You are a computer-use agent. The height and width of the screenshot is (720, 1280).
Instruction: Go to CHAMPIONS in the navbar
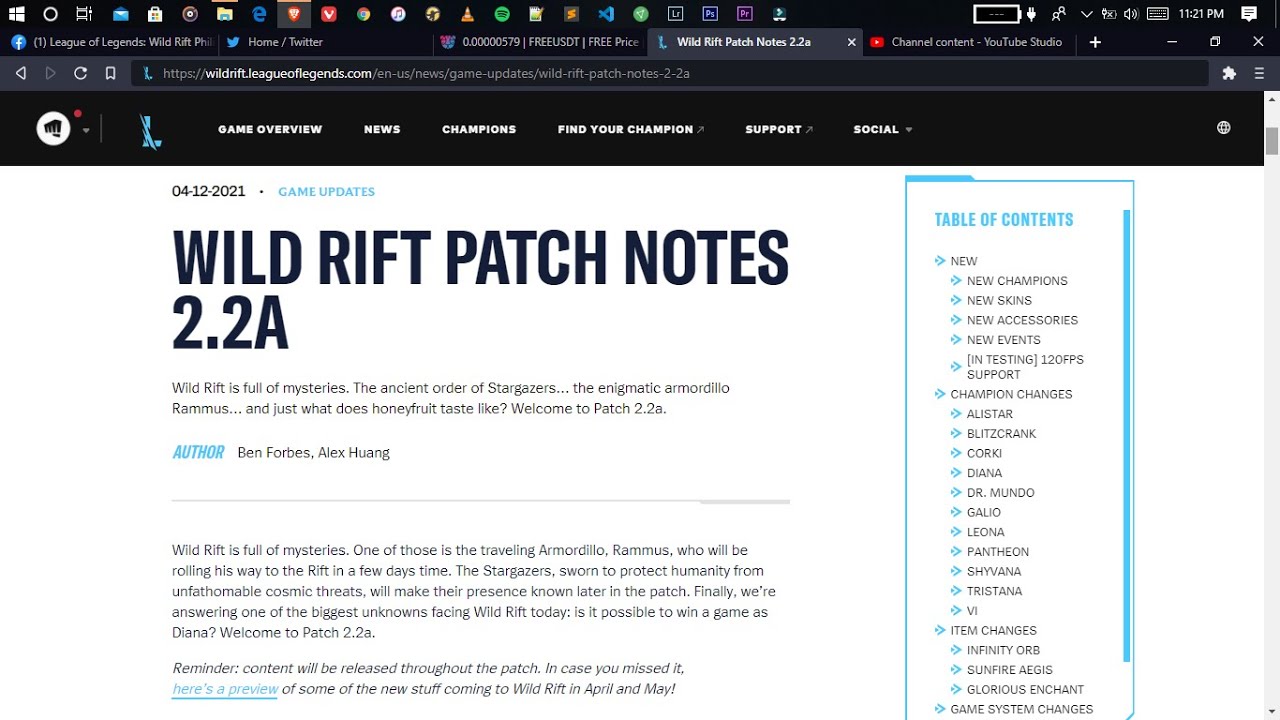(x=479, y=129)
